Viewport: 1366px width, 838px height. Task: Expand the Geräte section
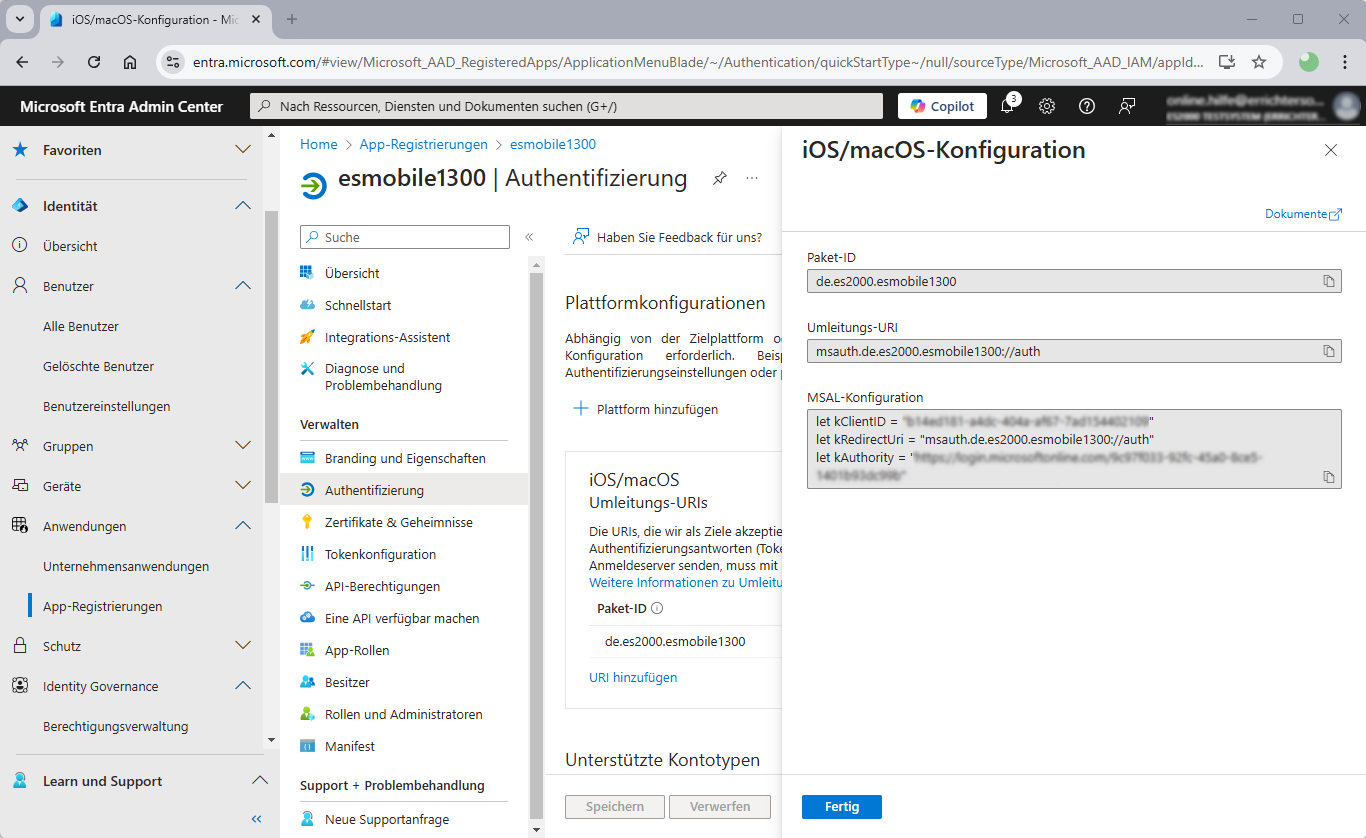(242, 486)
